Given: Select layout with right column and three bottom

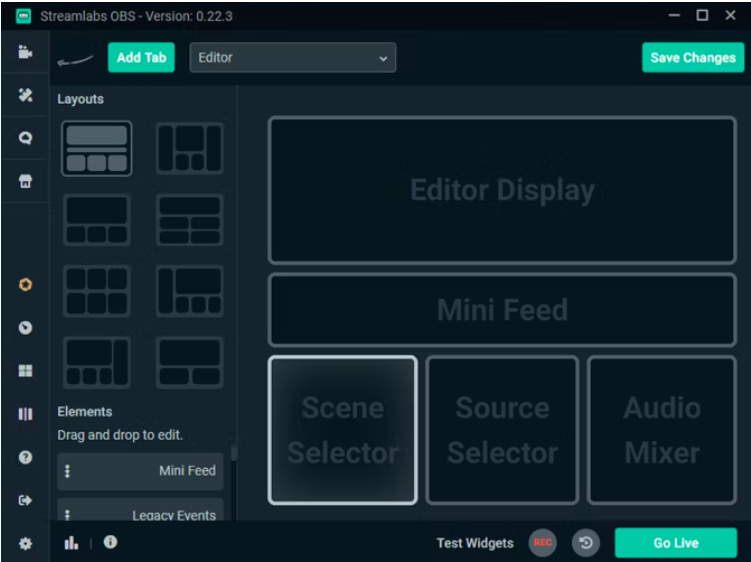Looking at the screenshot, I should (x=97, y=362).
